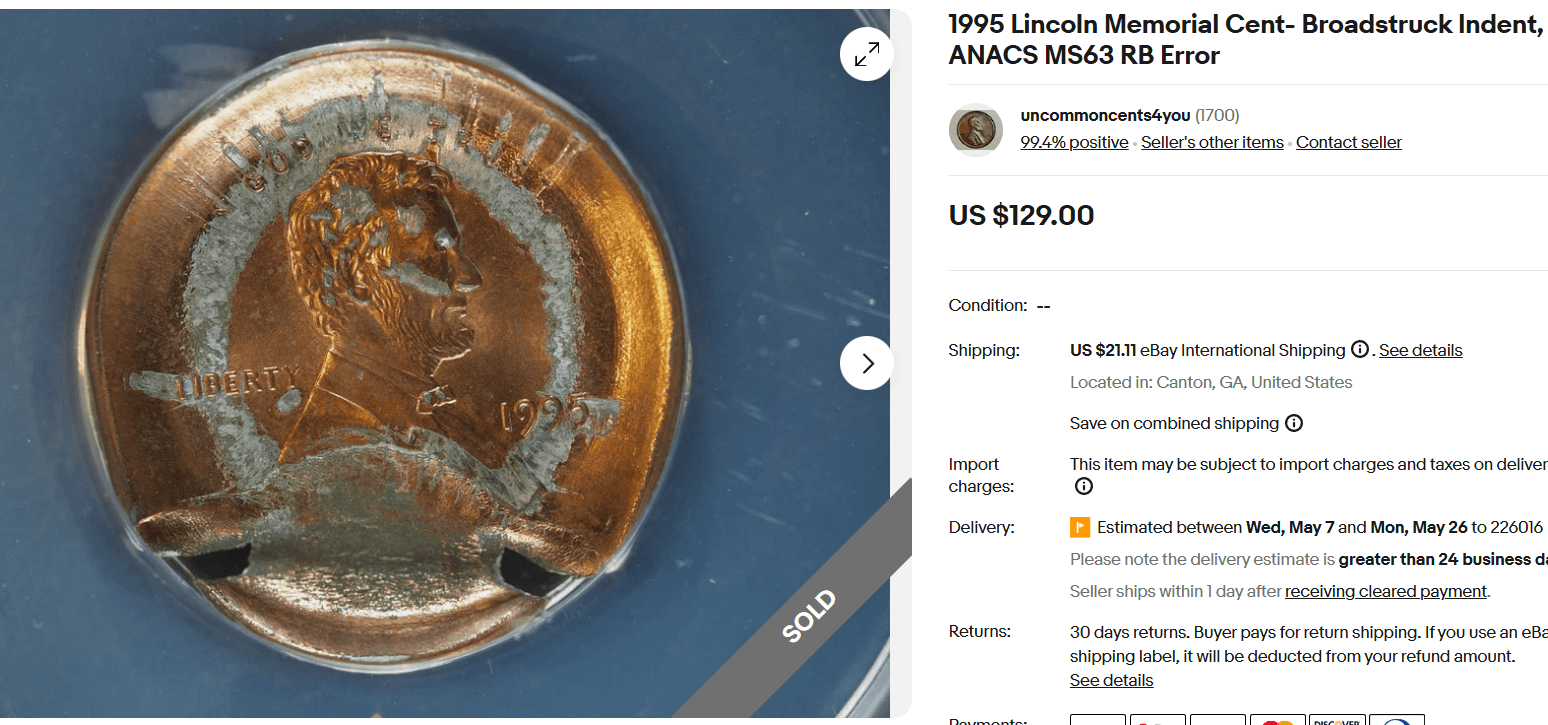The width and height of the screenshot is (1548, 725).
Task: Click the receiving cleared payment link
Action: click(x=1385, y=591)
